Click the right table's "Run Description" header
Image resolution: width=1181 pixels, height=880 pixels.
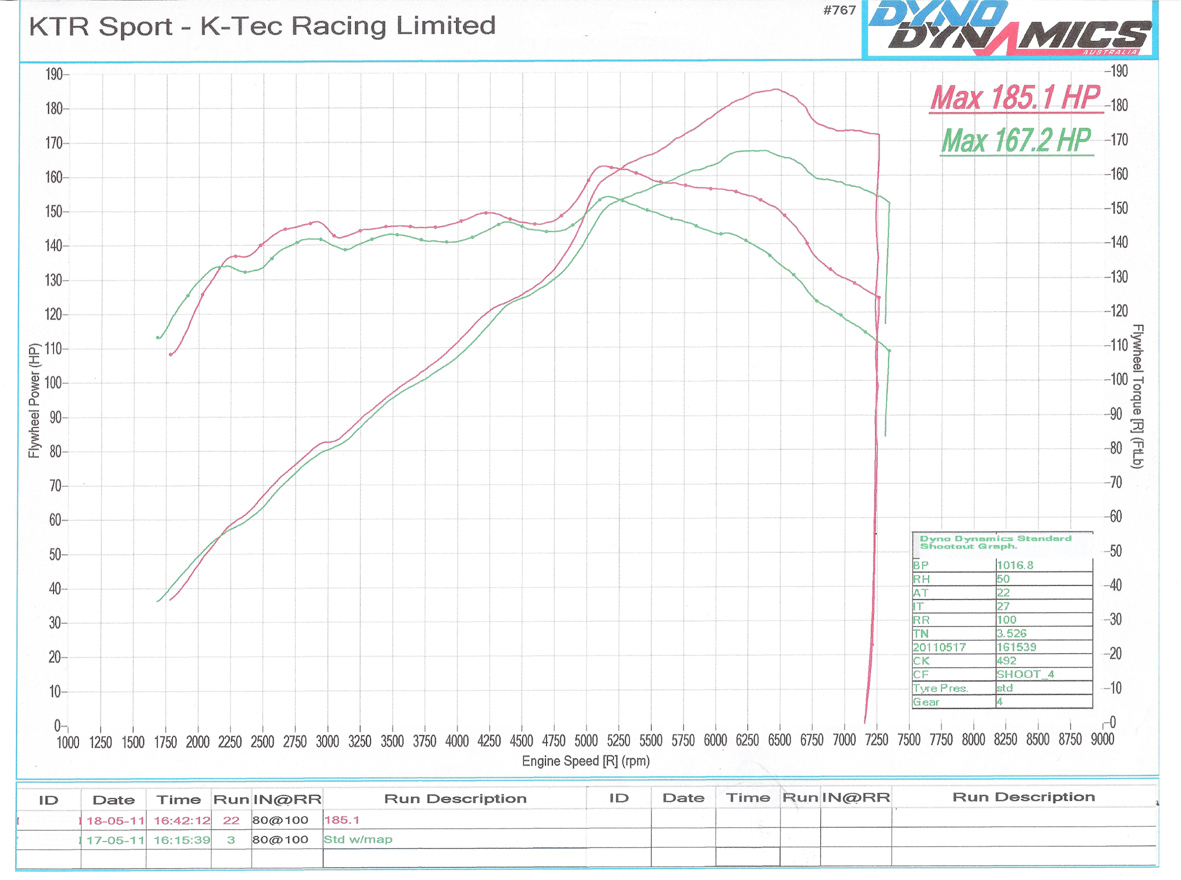(x=1024, y=797)
